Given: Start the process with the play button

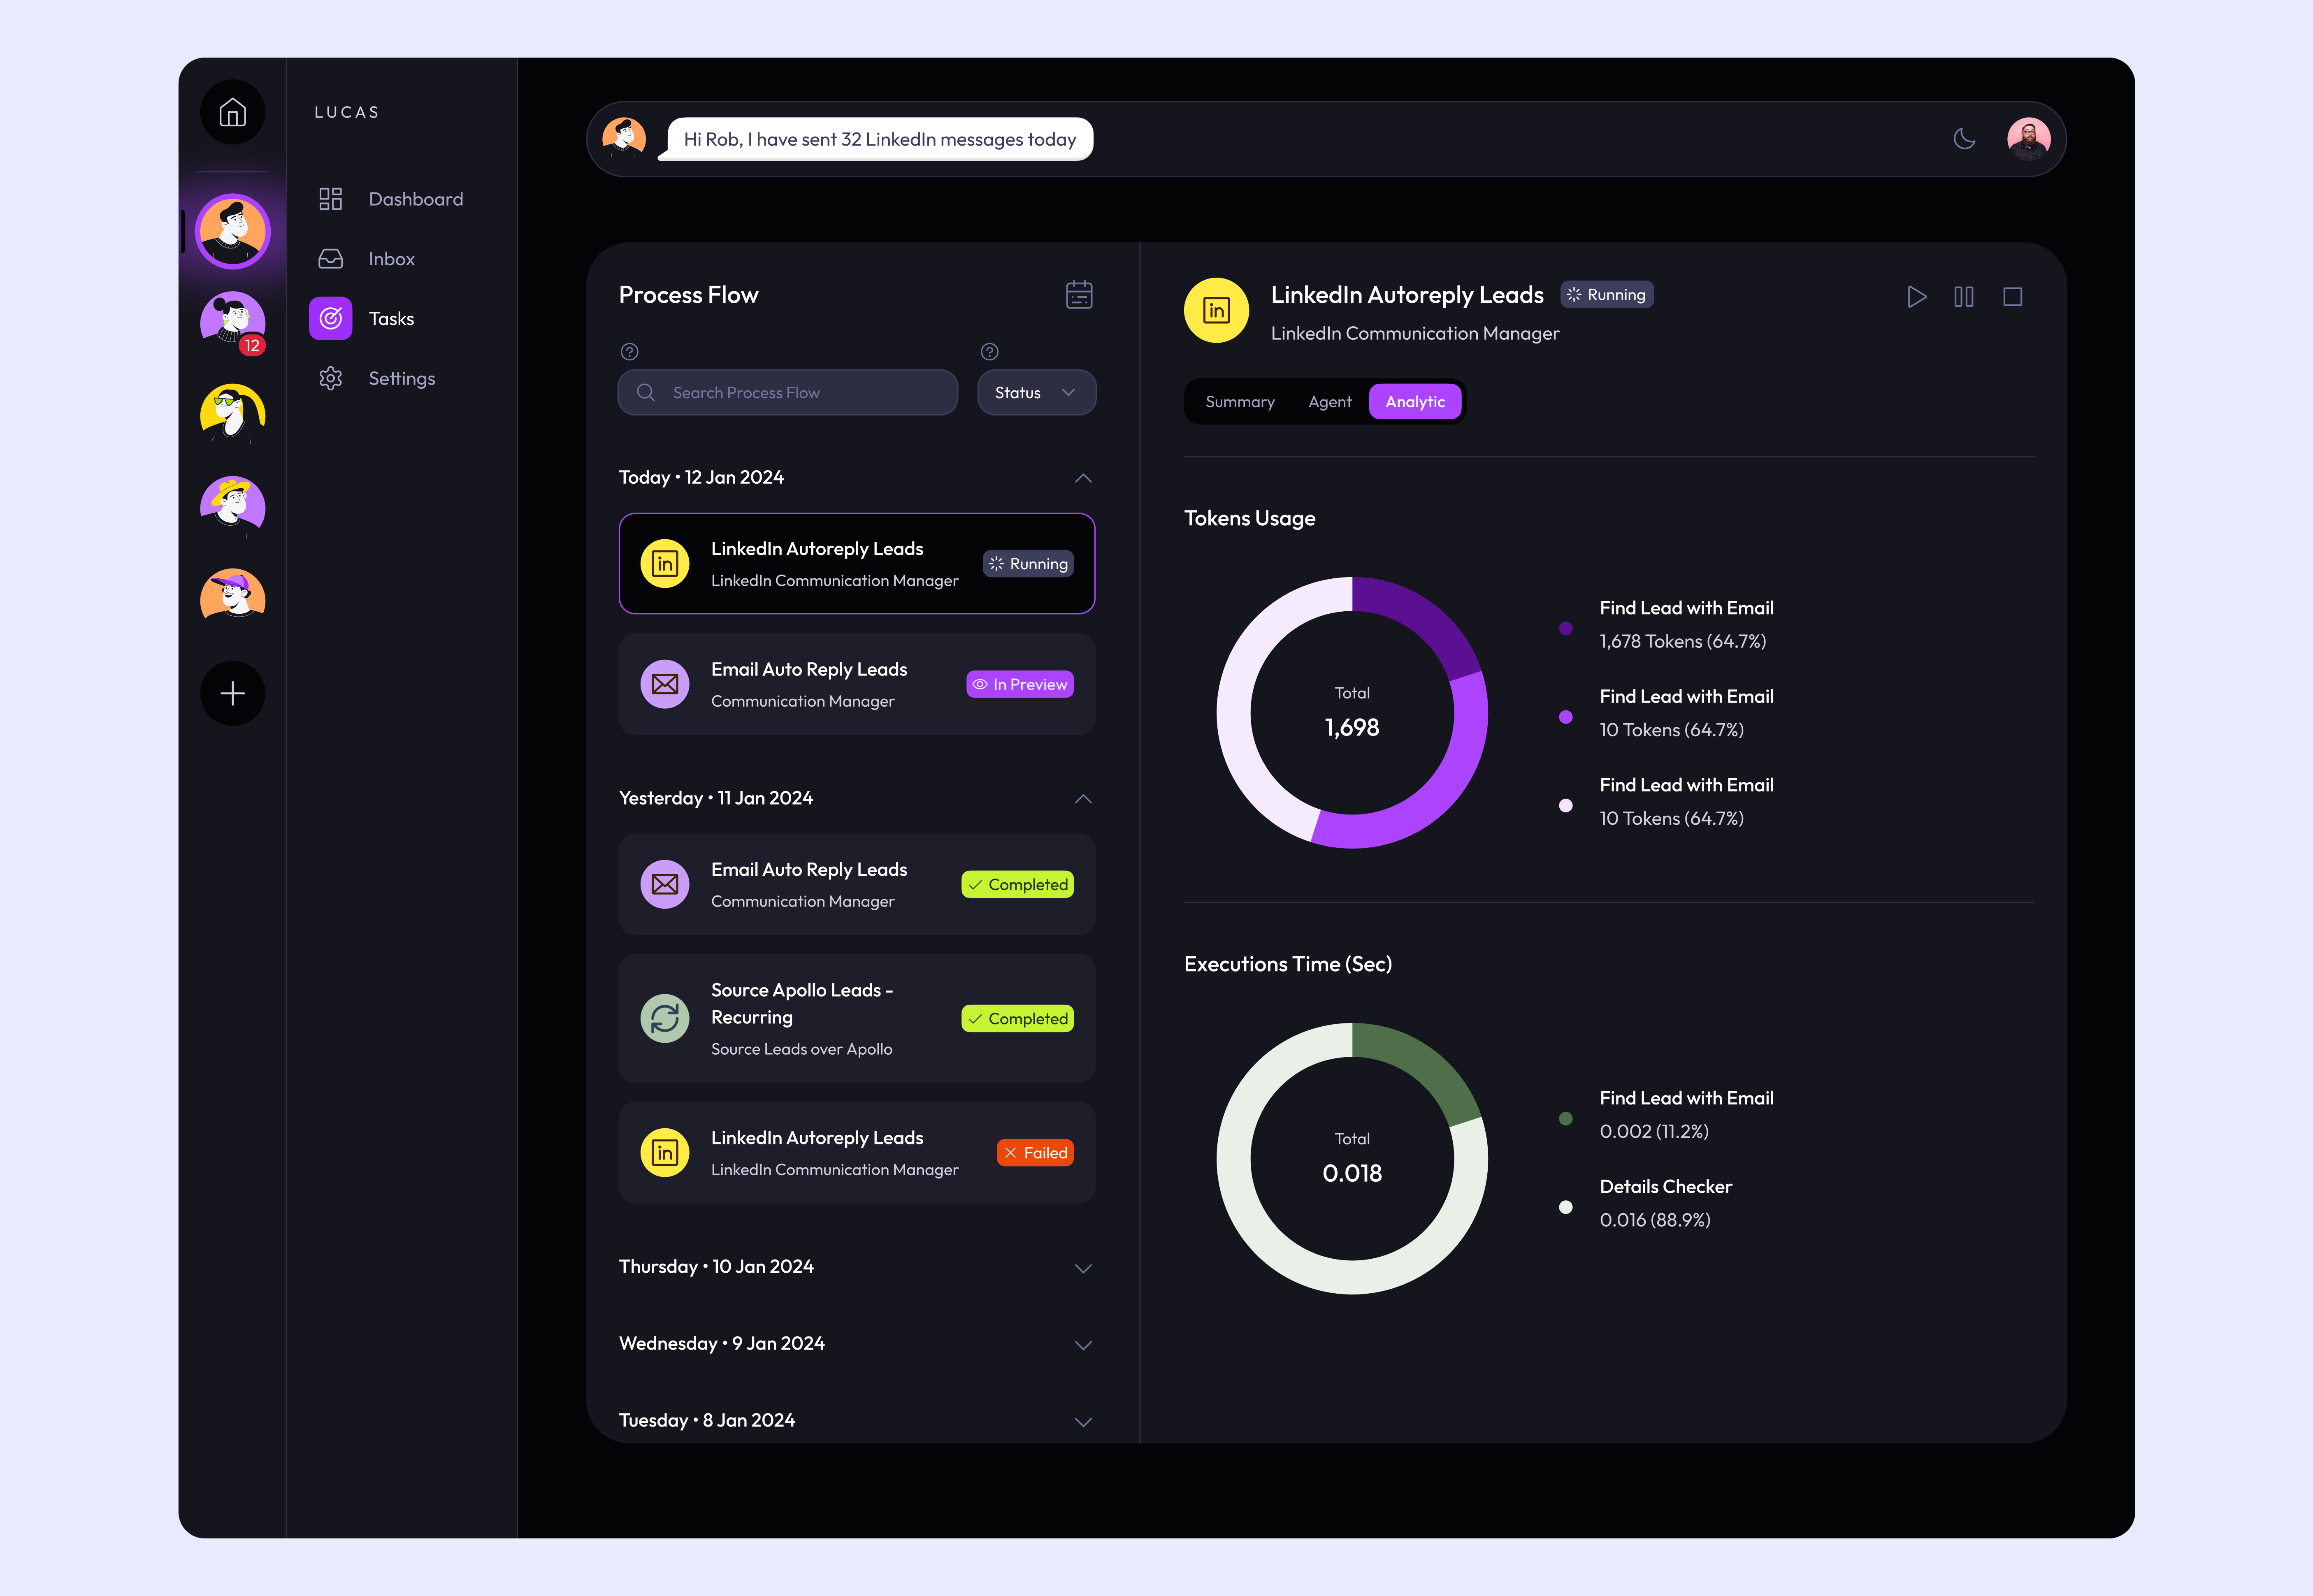Looking at the screenshot, I should [x=1916, y=297].
